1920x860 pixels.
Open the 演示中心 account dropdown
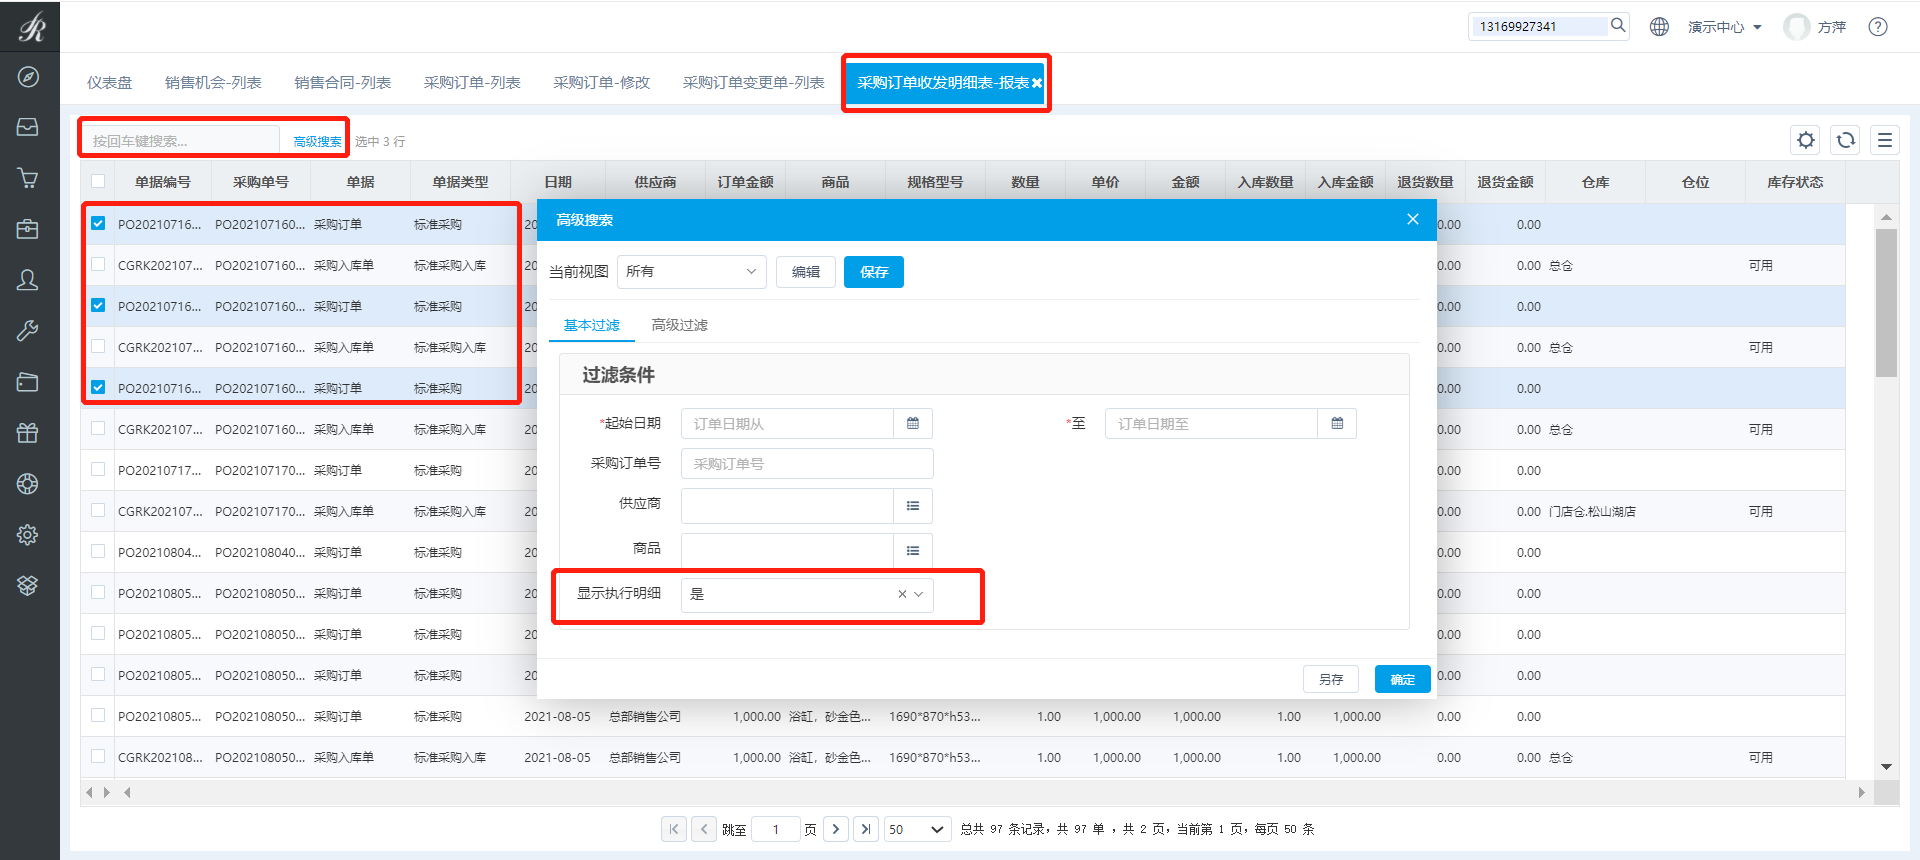click(1724, 27)
